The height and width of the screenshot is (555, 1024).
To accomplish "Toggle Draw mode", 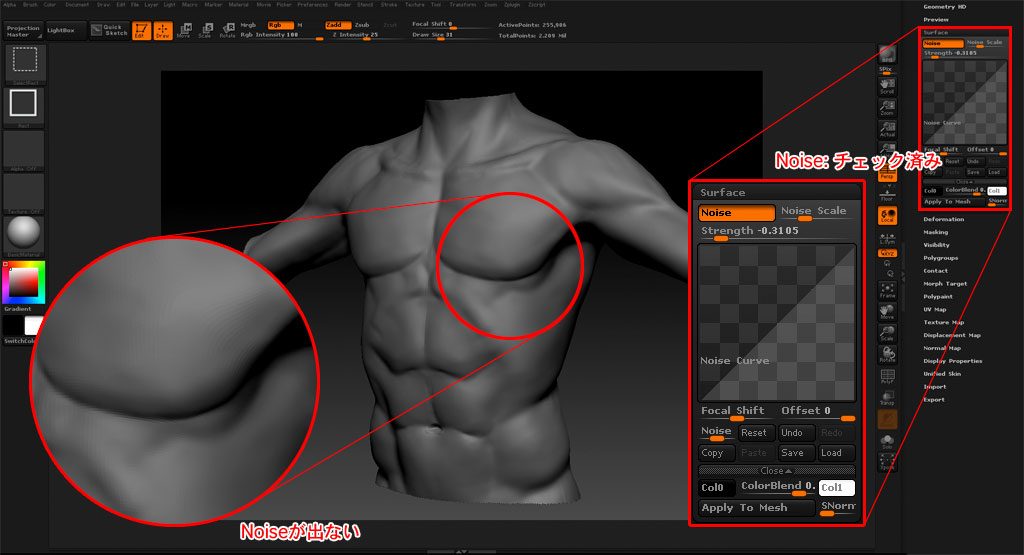I will click(163, 31).
